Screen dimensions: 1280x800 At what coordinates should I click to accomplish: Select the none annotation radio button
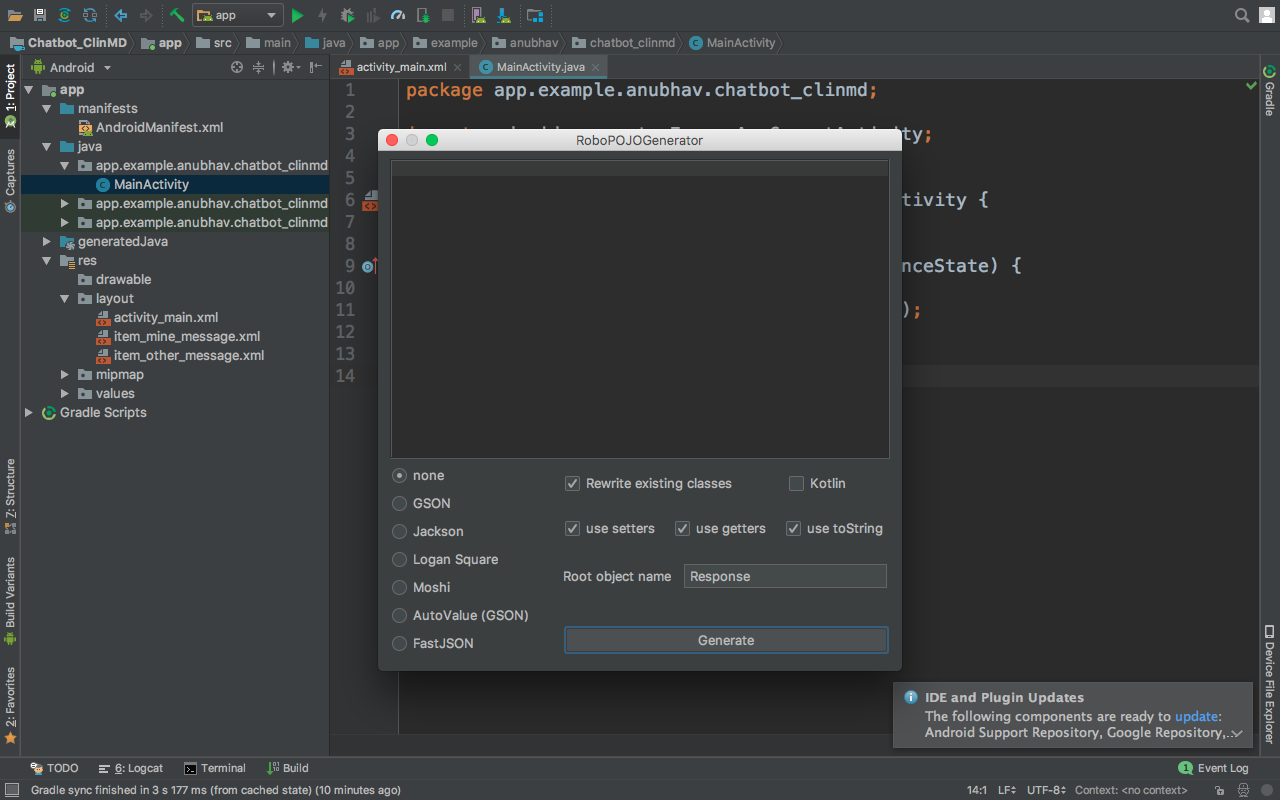[400, 475]
